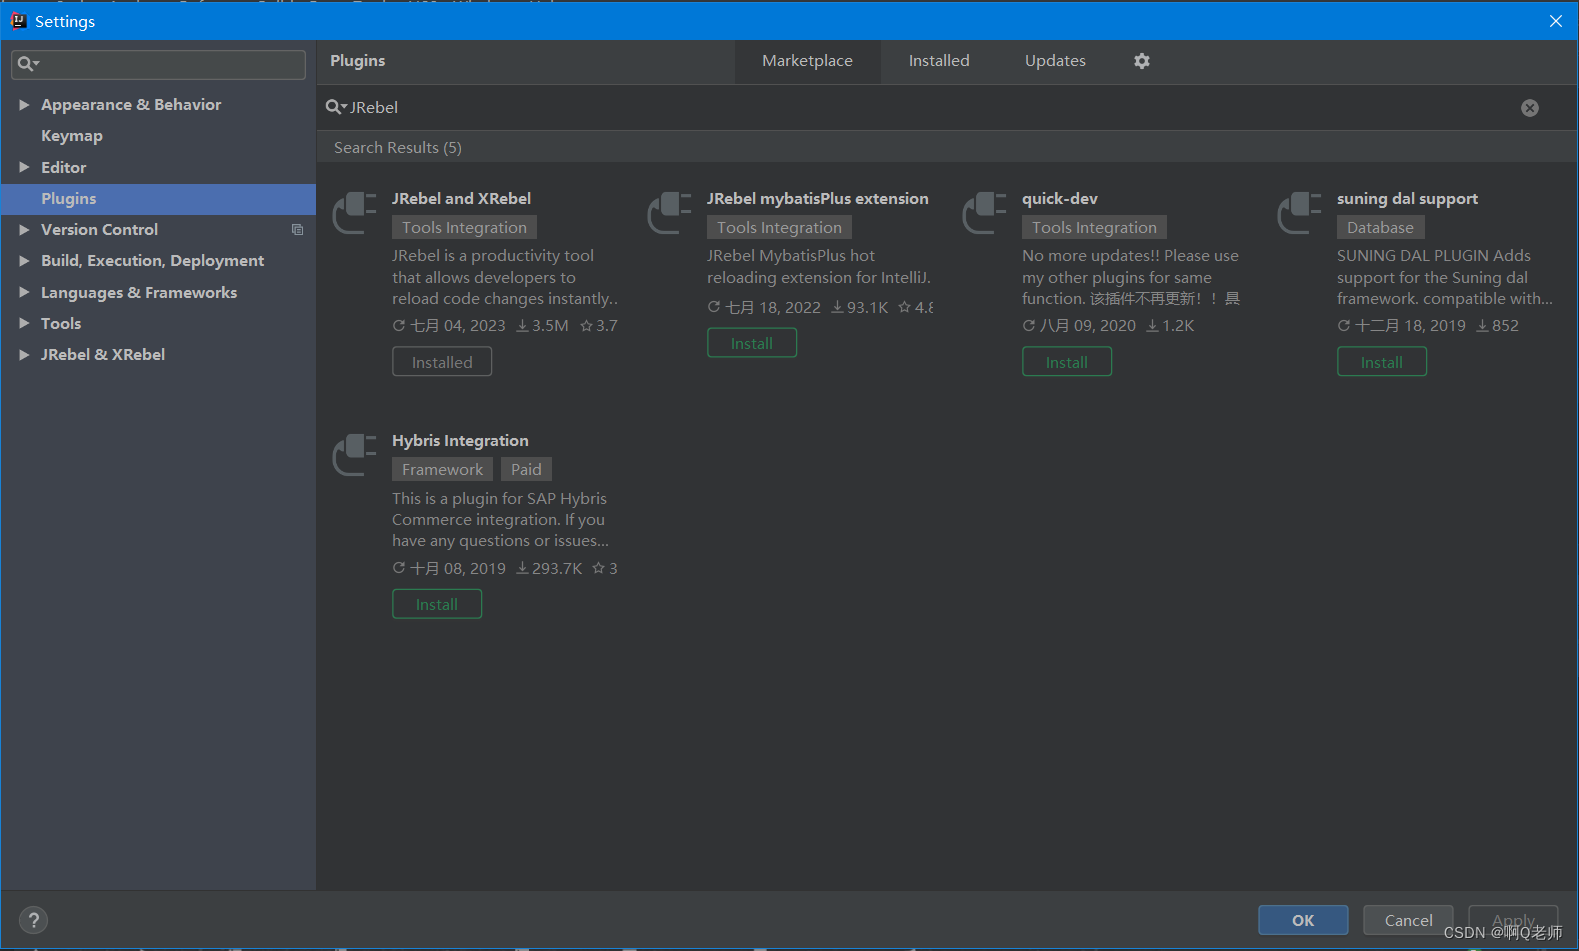Image resolution: width=1579 pixels, height=951 pixels.
Task: Click the Framework tag under Hybris
Action: (442, 470)
